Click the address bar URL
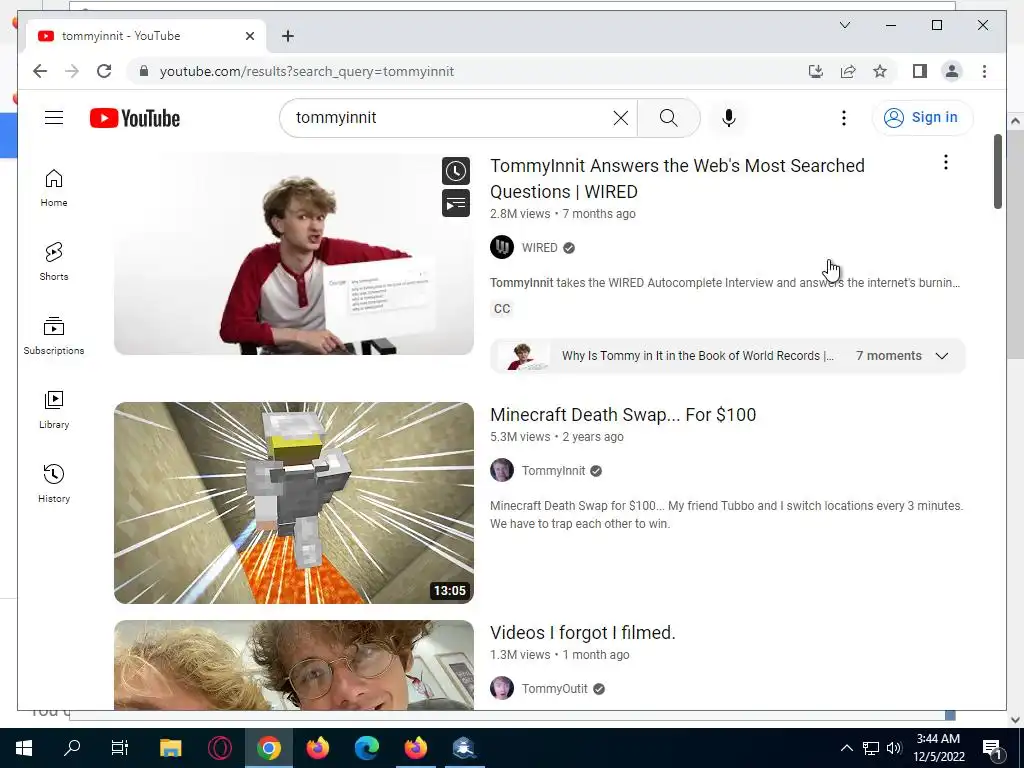The width and height of the screenshot is (1024, 768). 307,72
